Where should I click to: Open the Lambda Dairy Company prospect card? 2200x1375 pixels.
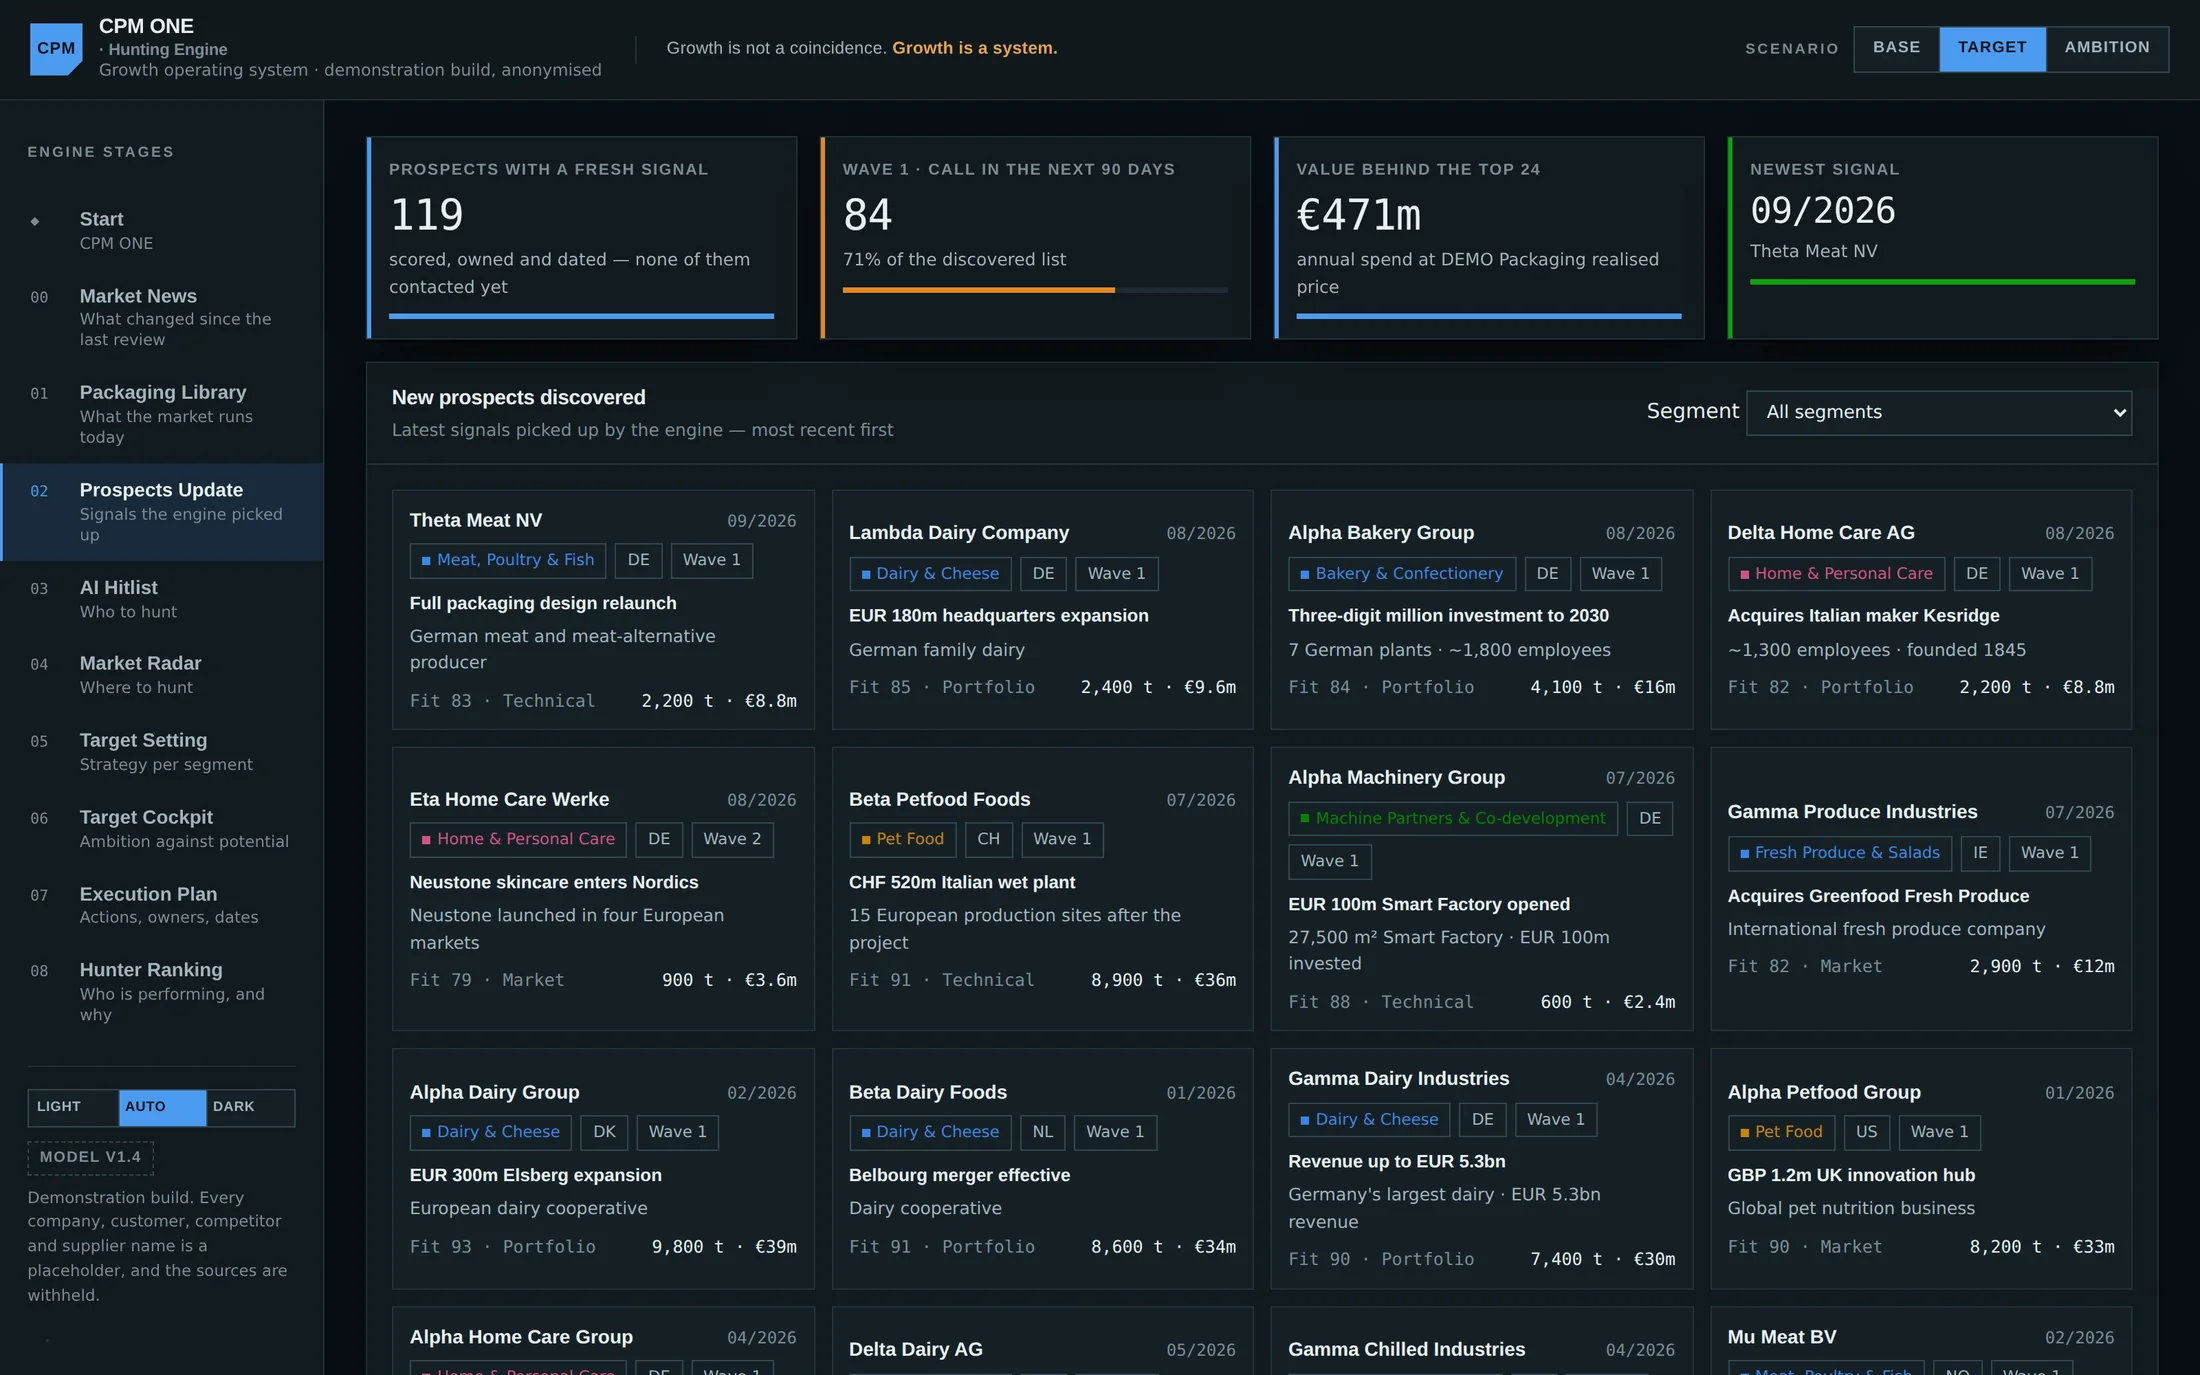point(1042,609)
